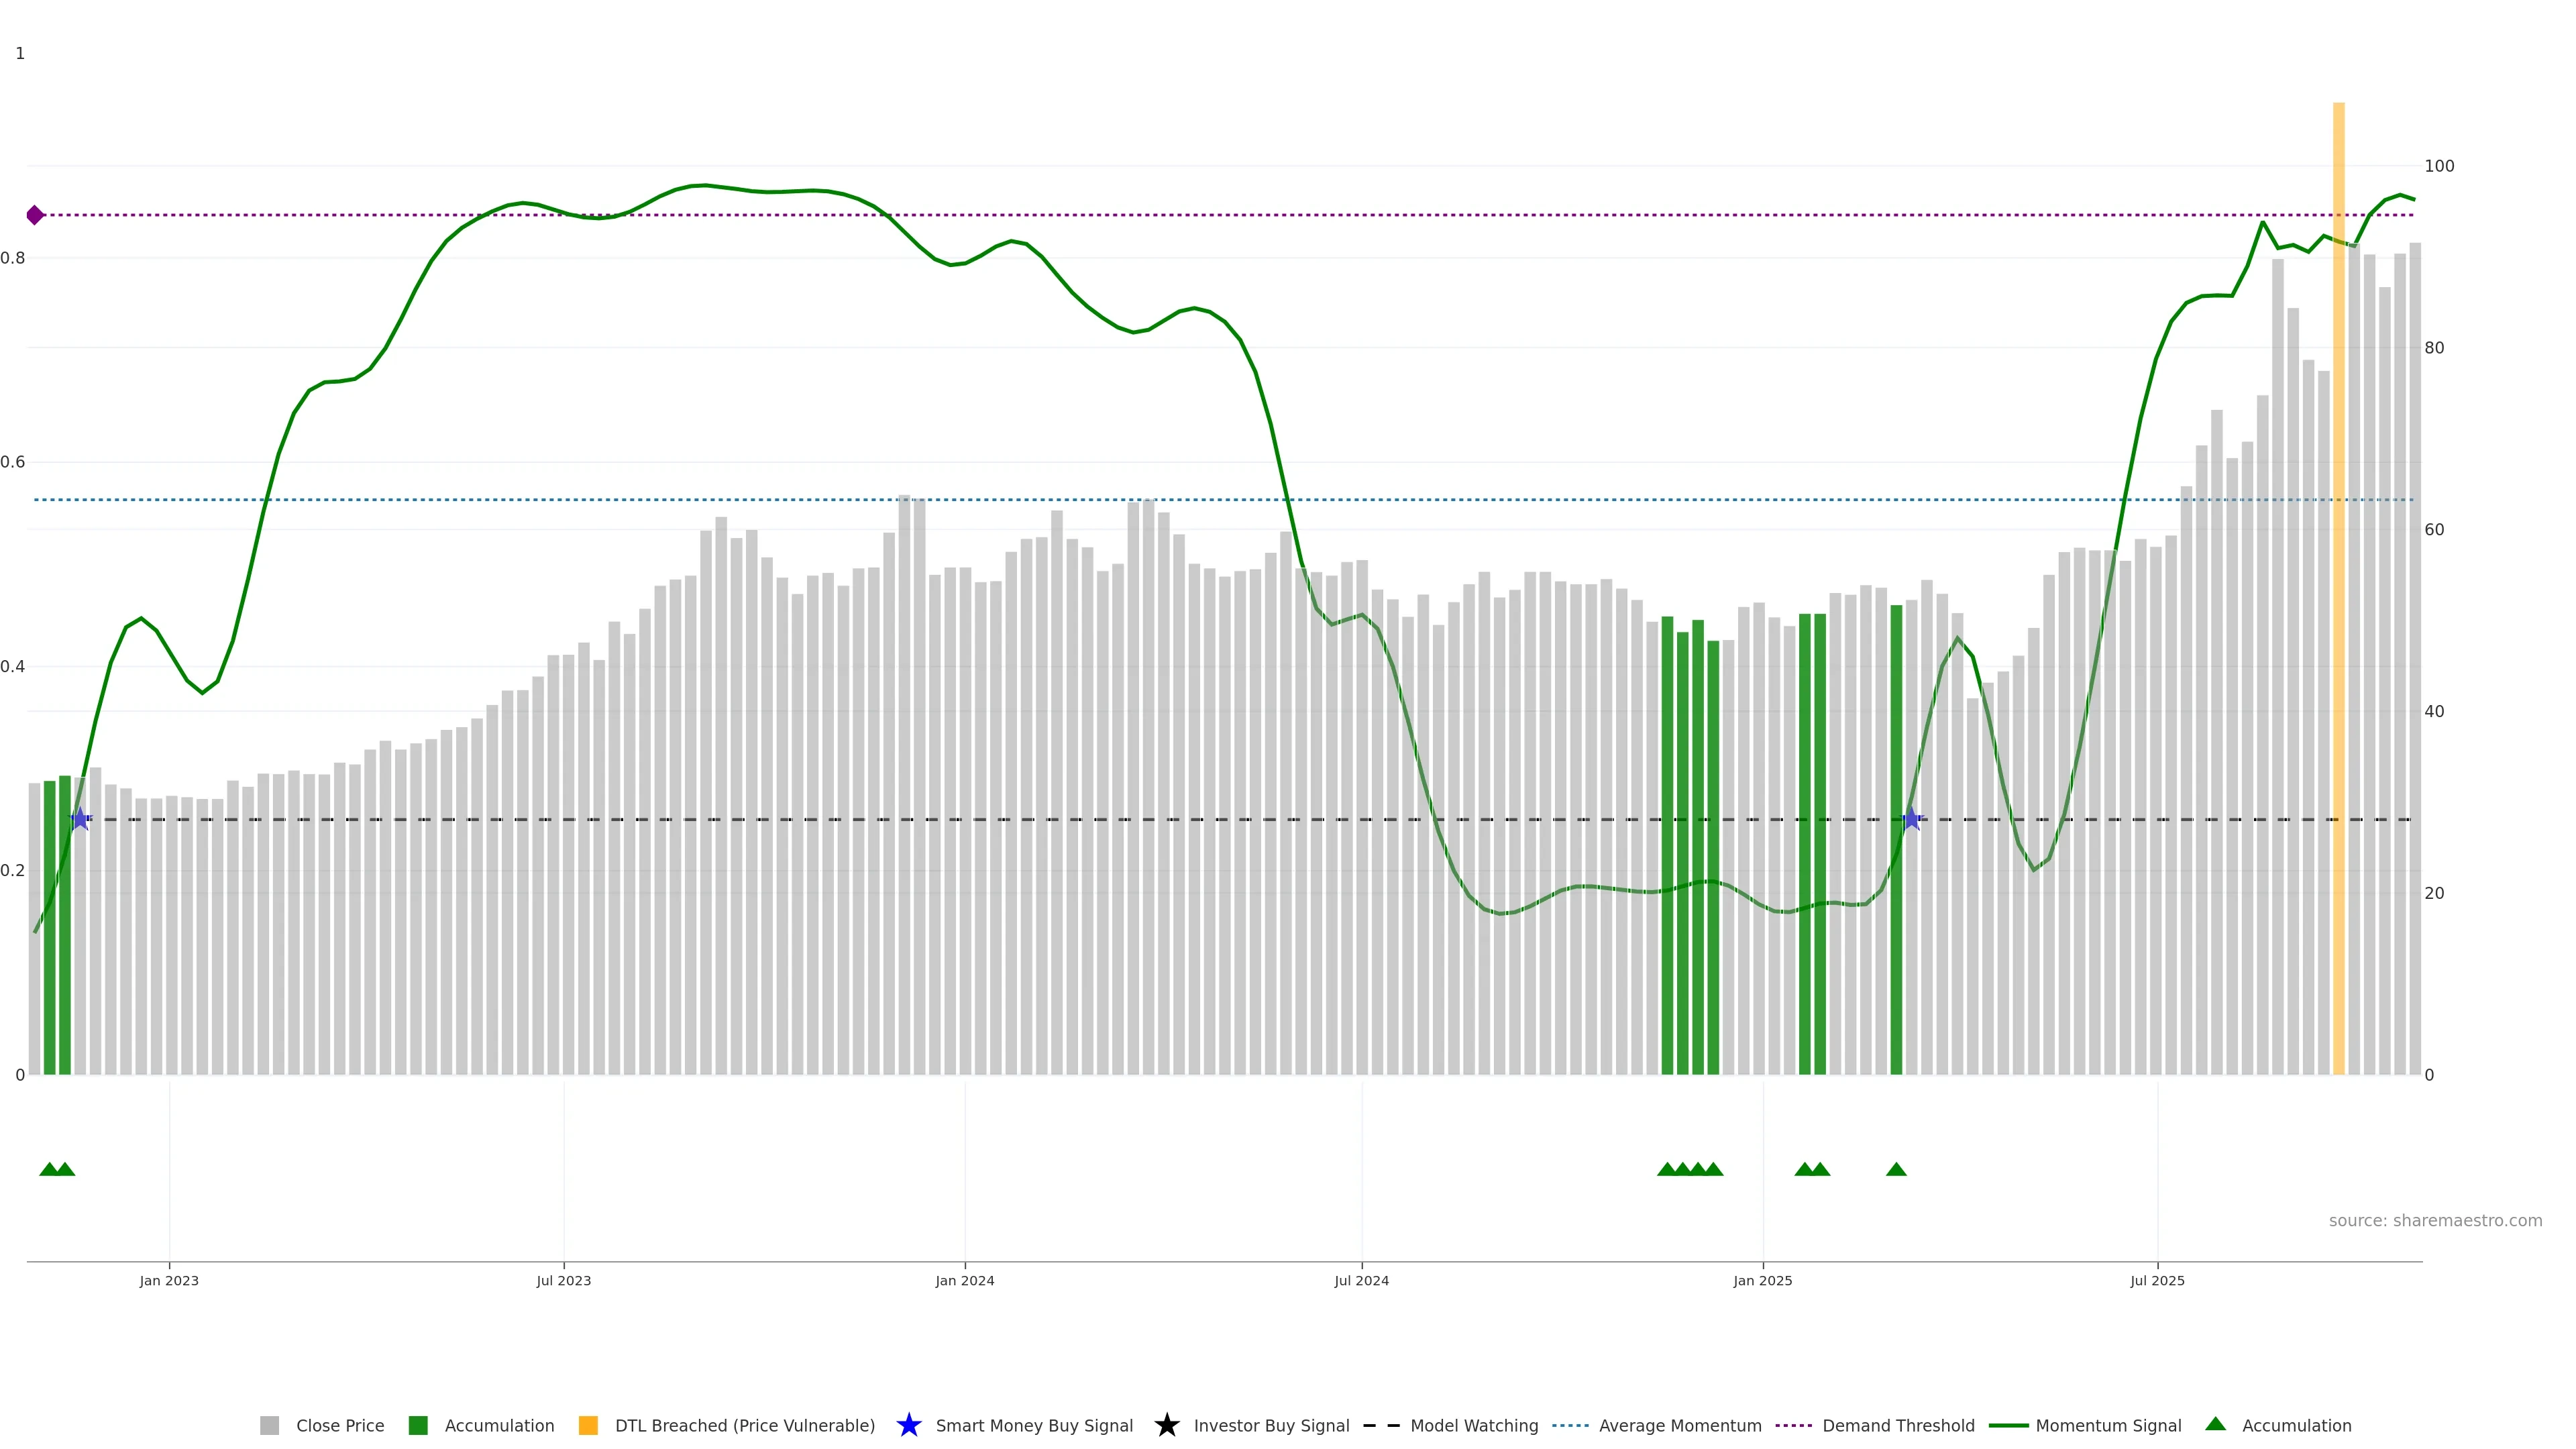
Task: Click the green Accumulation bar legend swatch
Action: pyautogui.click(x=418, y=1425)
